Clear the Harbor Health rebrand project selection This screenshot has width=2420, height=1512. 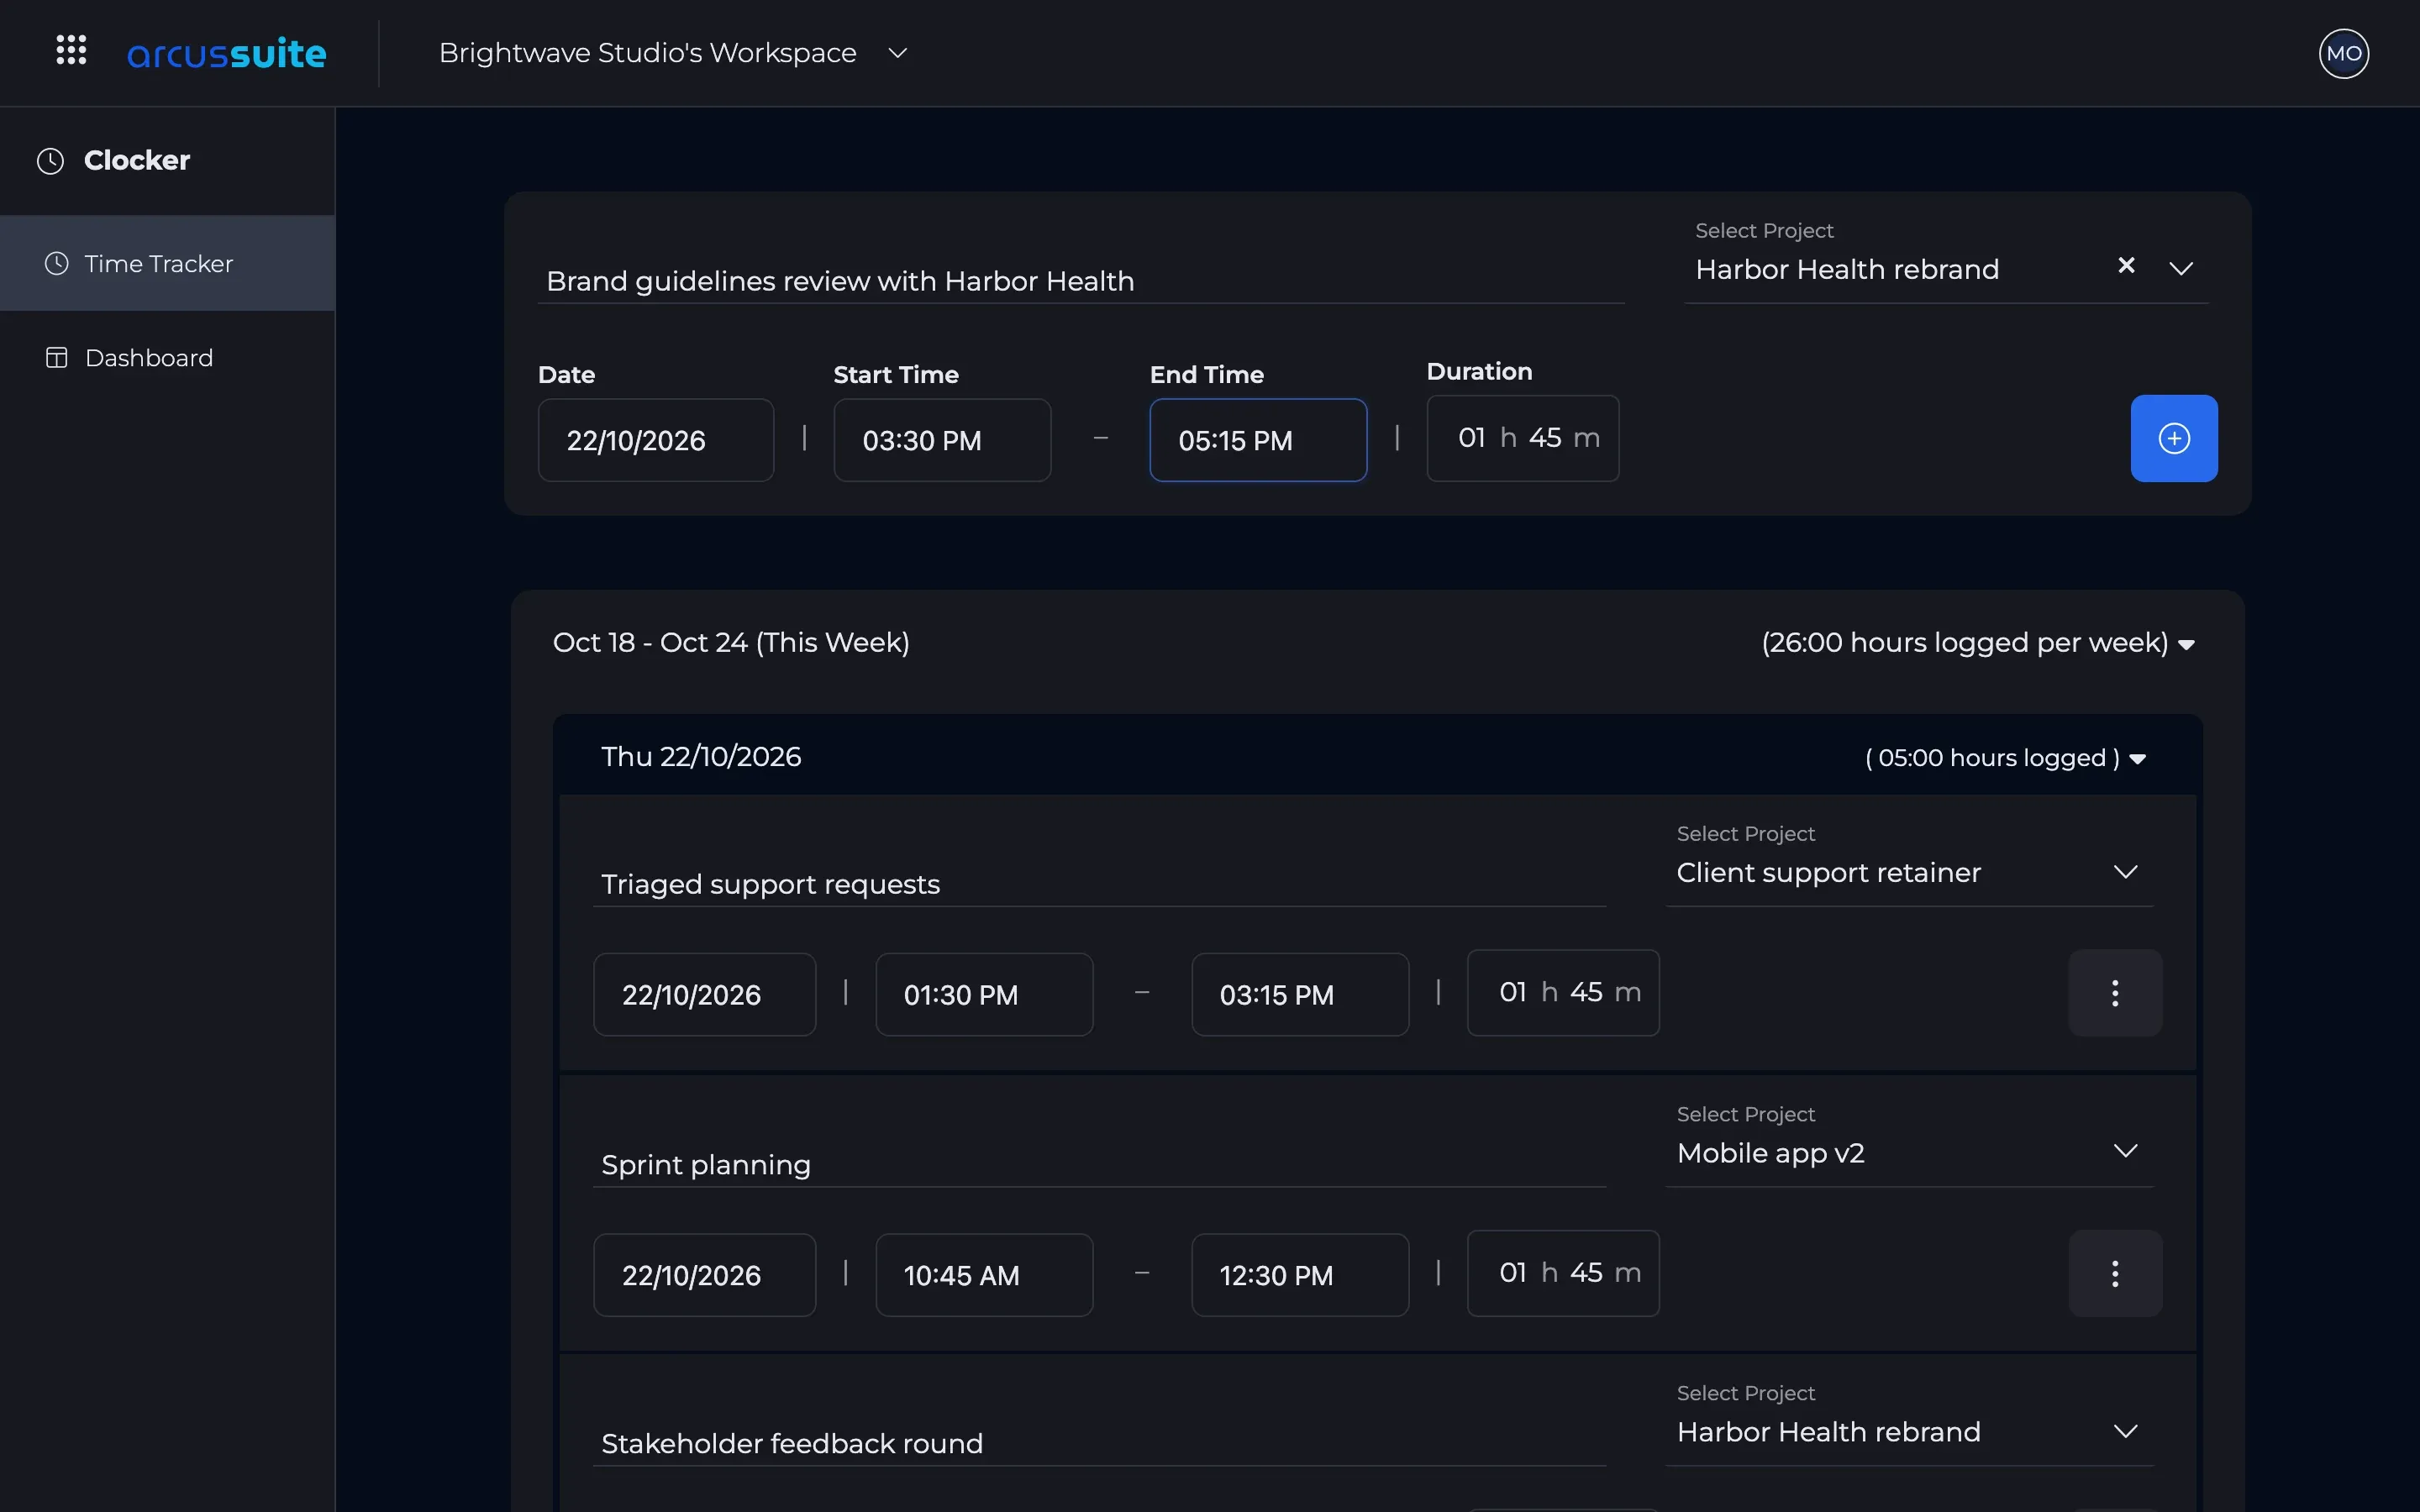2126,265
